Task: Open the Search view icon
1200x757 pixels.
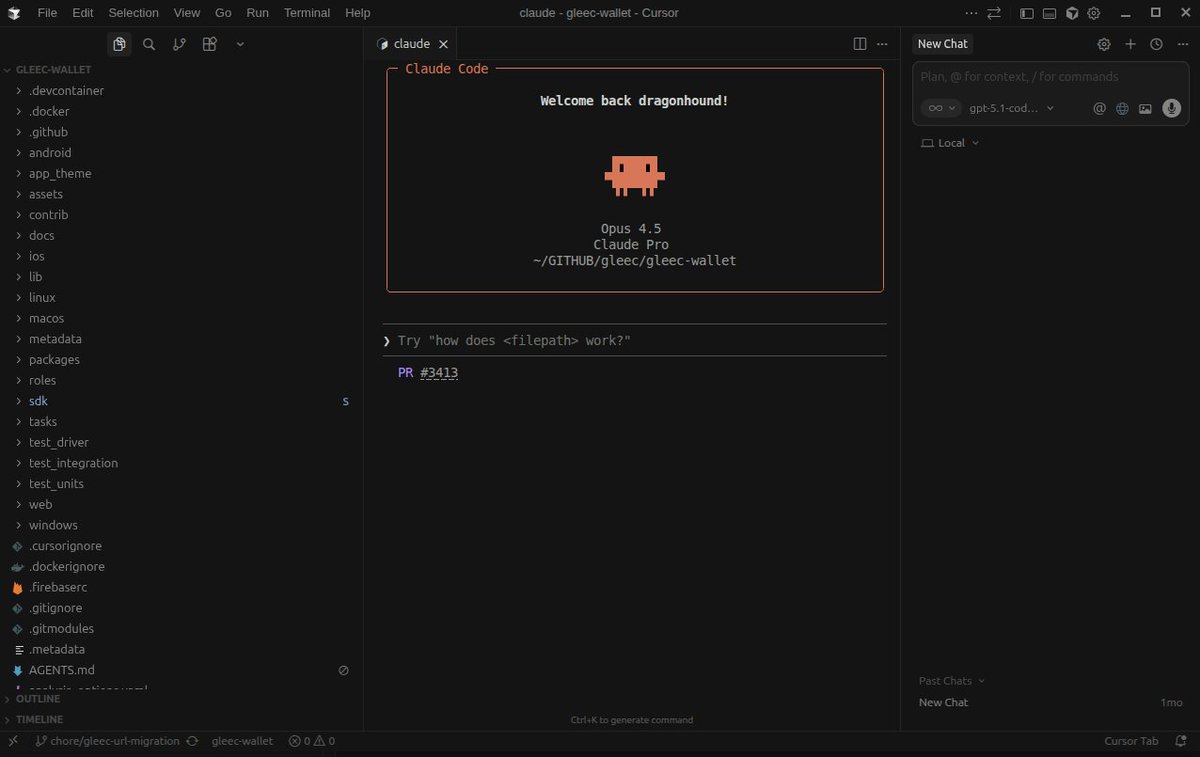Action: click(149, 44)
